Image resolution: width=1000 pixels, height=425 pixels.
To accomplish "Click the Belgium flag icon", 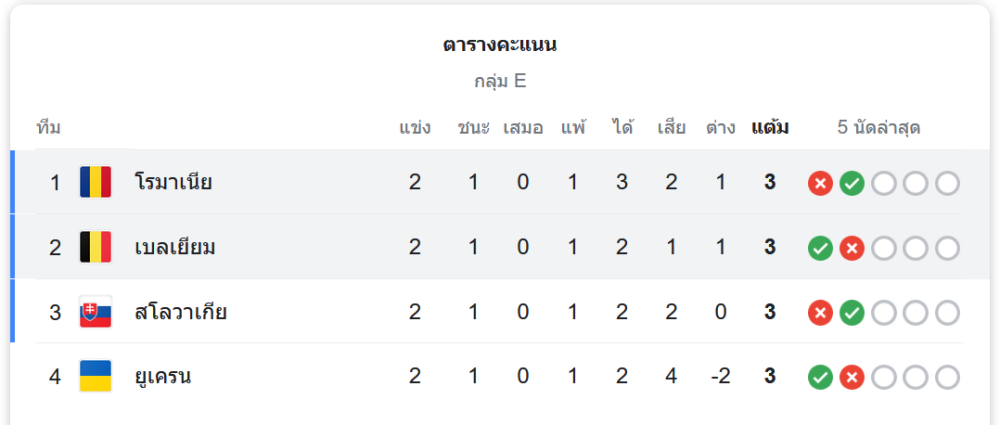I will click(x=95, y=247).
